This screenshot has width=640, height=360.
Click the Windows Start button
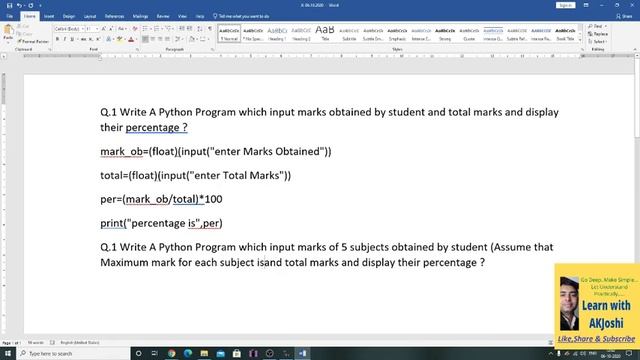coord(8,353)
